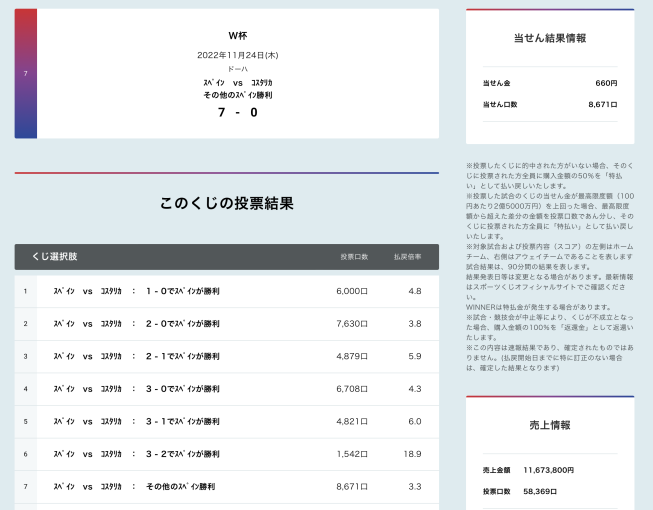Select the その他のスペイン勝利 row in results table
Screen dimensions: 653x510
pos(227,486)
